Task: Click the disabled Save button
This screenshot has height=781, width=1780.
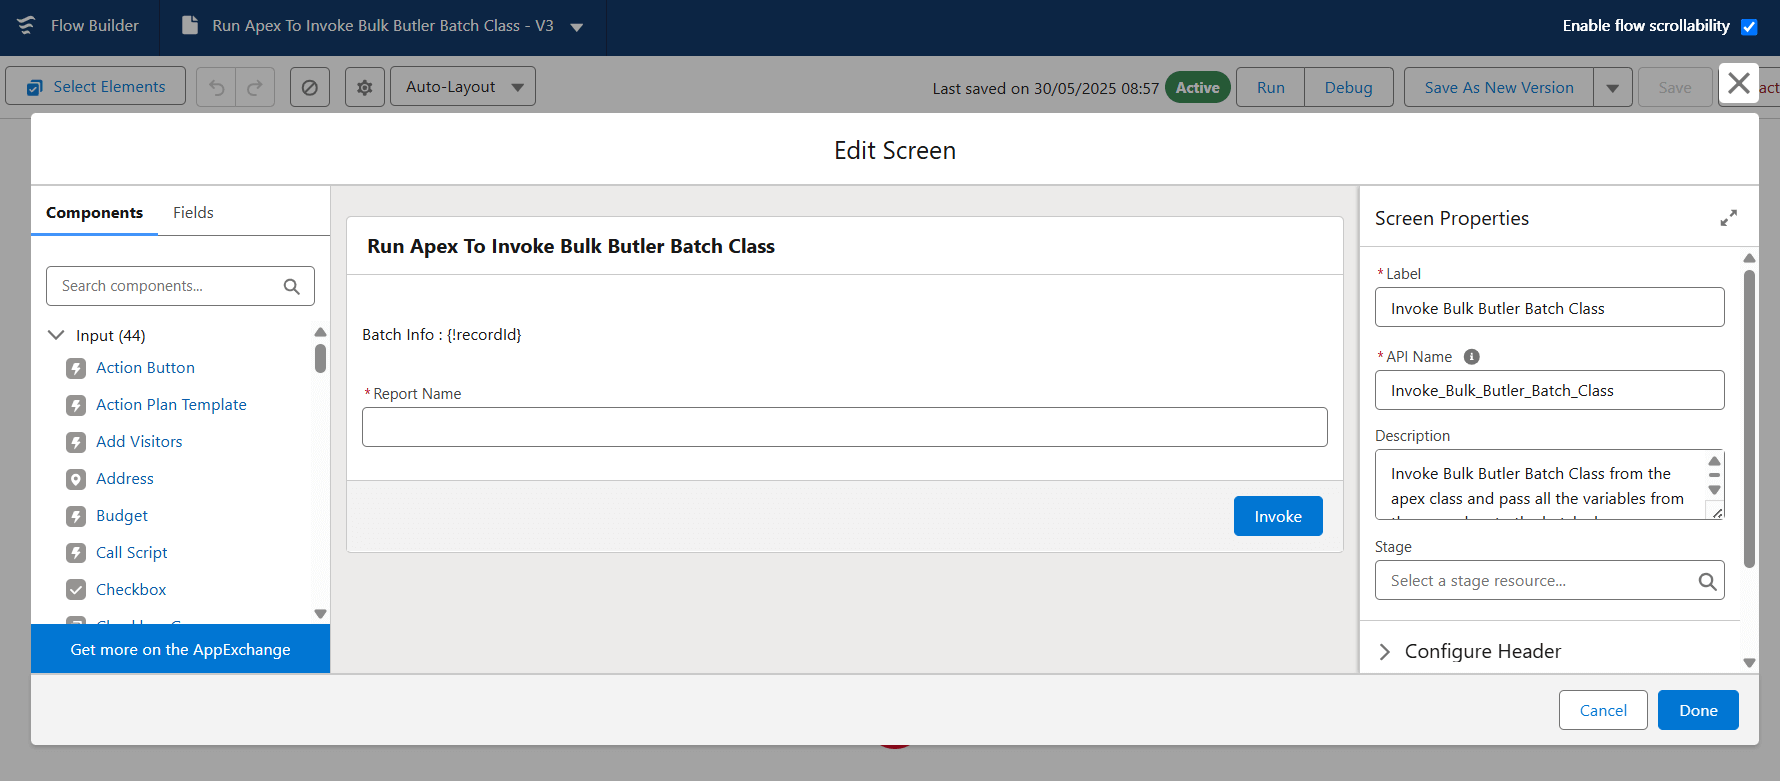Action: pyautogui.click(x=1675, y=88)
